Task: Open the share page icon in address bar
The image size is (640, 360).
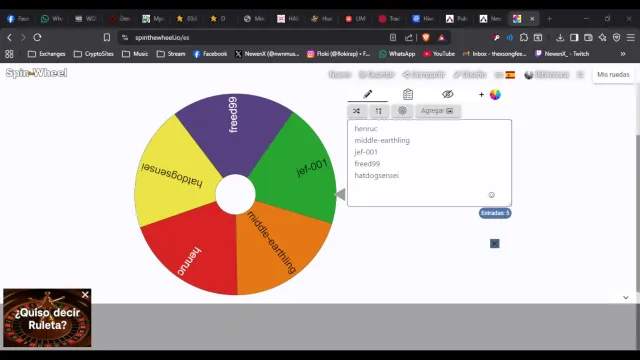Action: (x=408, y=38)
